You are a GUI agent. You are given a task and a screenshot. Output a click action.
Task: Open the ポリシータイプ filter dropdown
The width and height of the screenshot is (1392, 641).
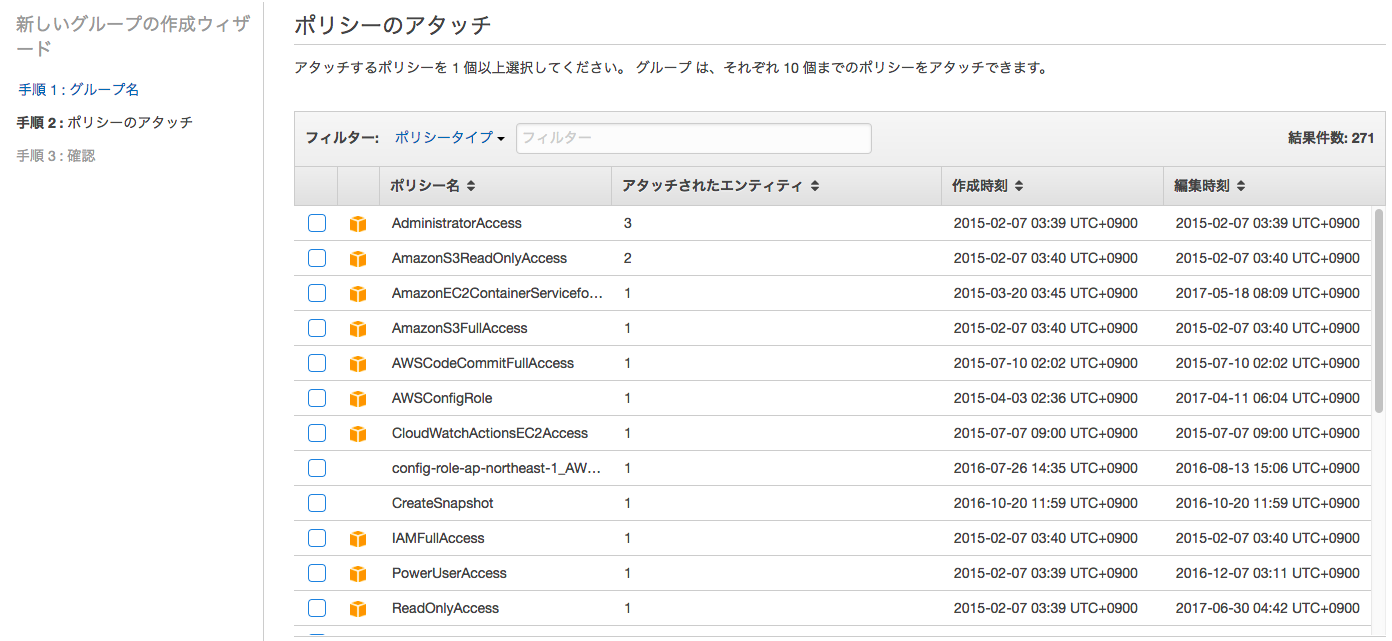point(449,138)
